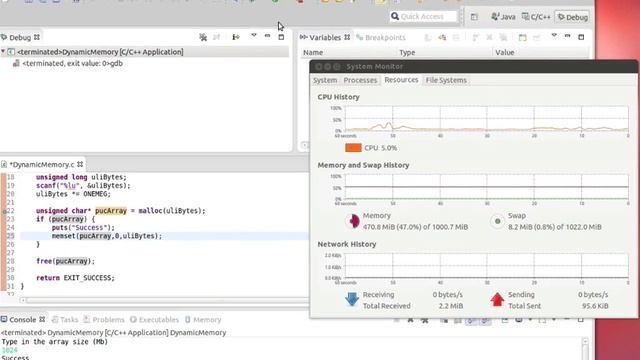Click the Name column header in Variables
This screenshot has width=640, height=360.
pos(313,52)
